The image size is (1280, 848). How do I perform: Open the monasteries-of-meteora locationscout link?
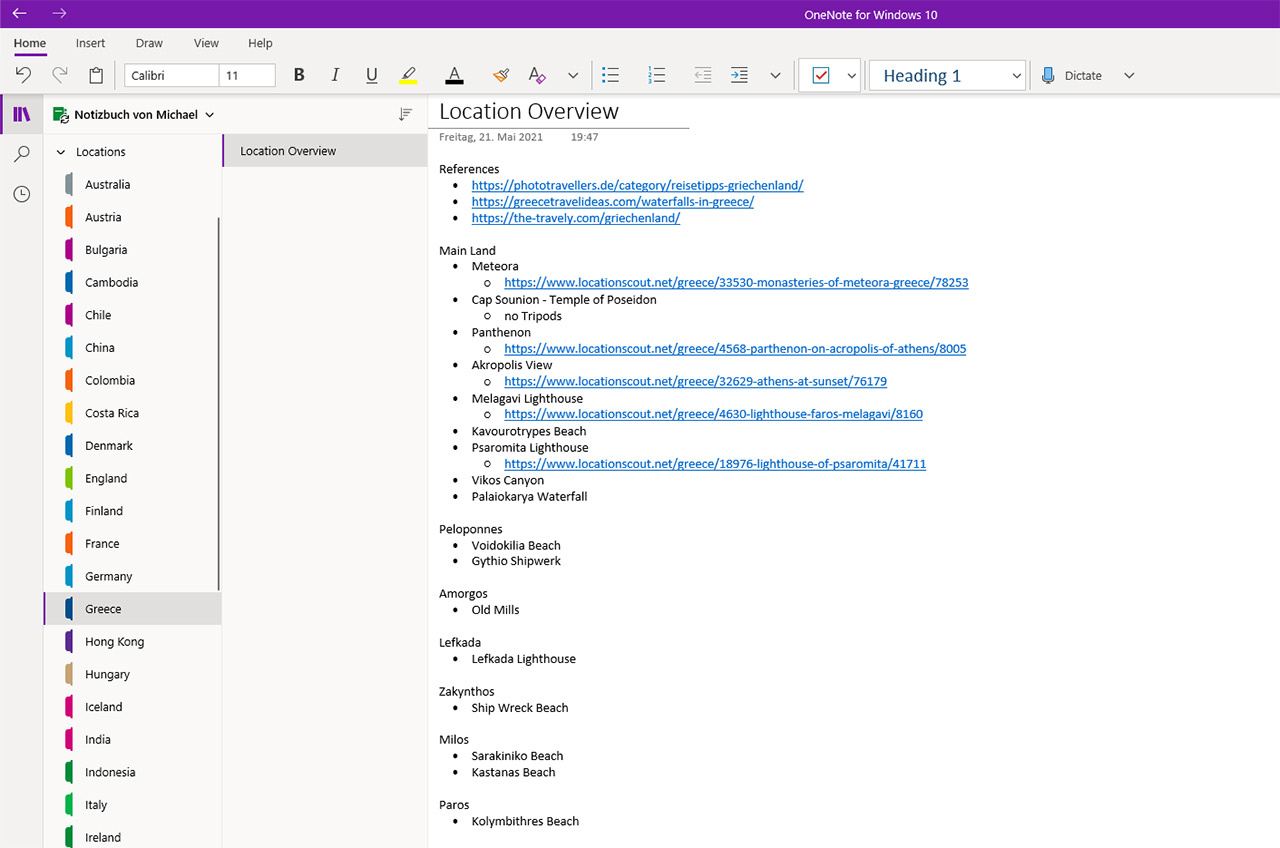pos(736,283)
